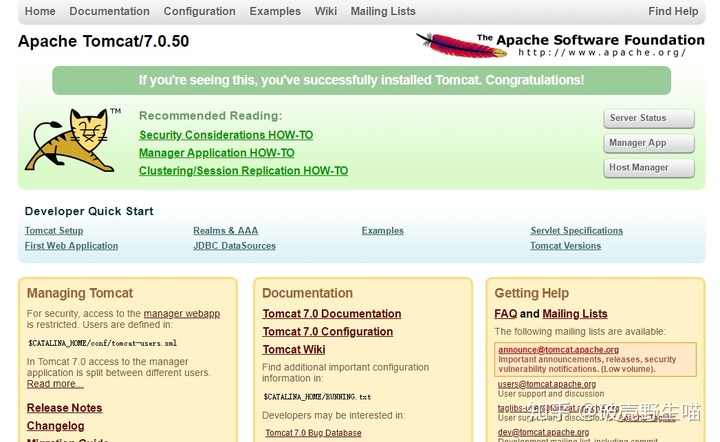Open the Tomcat Wiki link

[x=294, y=349]
